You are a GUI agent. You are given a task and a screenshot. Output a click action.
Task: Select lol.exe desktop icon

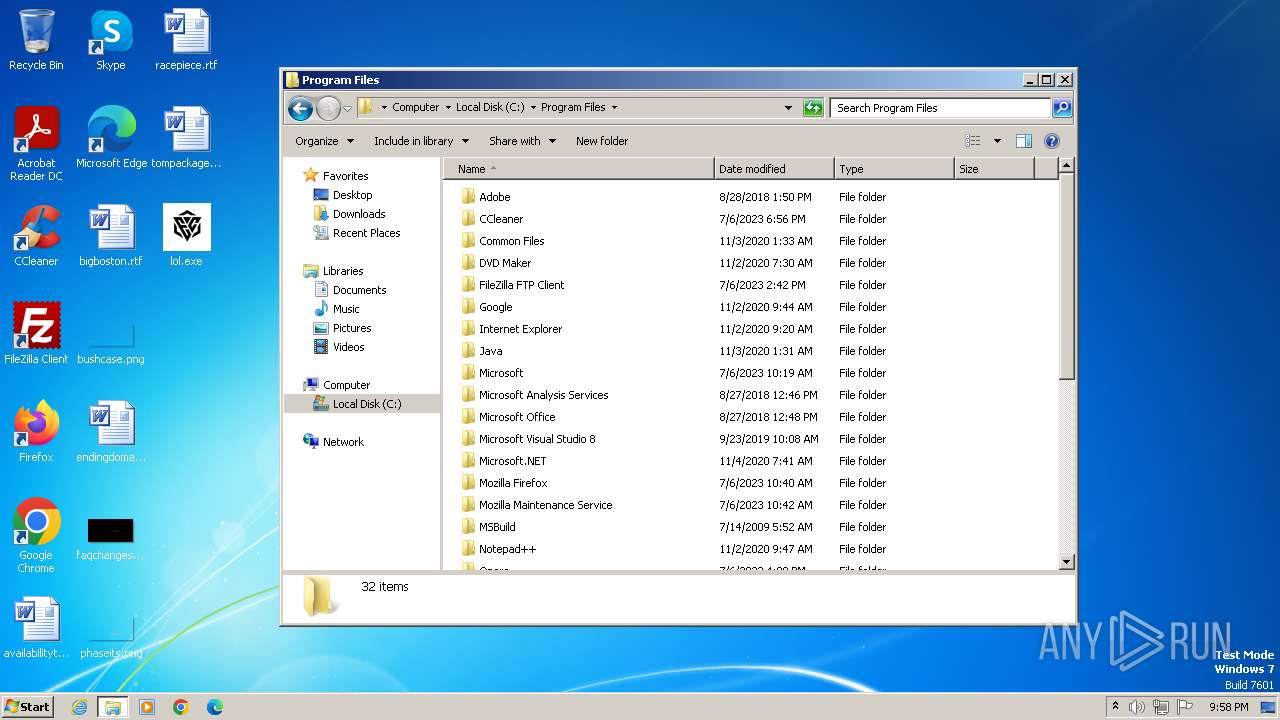(186, 236)
